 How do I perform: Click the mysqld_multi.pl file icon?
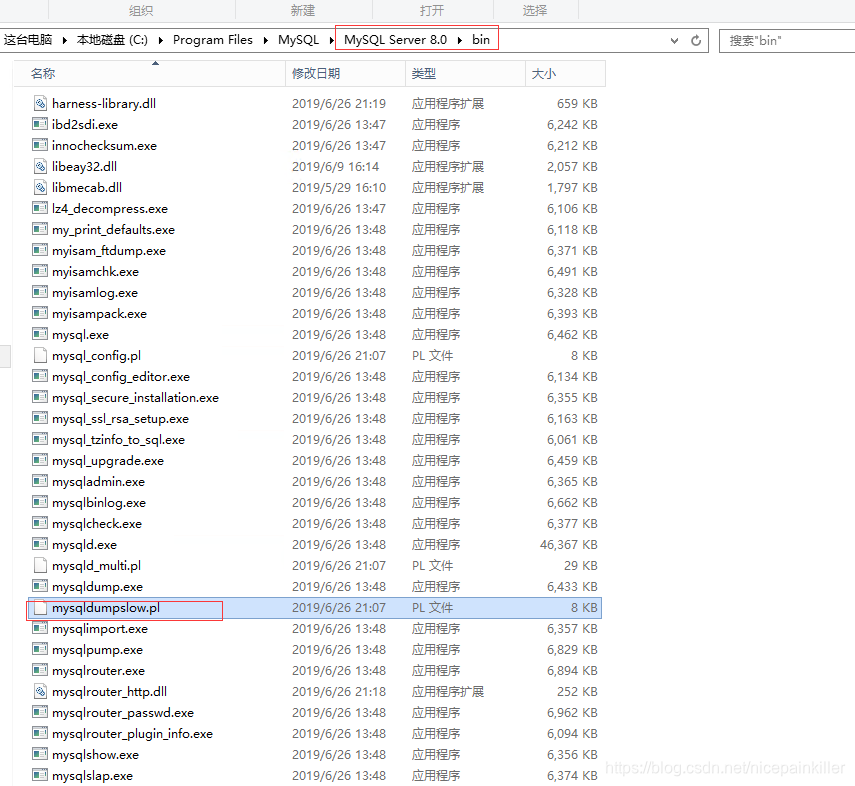(x=40, y=565)
